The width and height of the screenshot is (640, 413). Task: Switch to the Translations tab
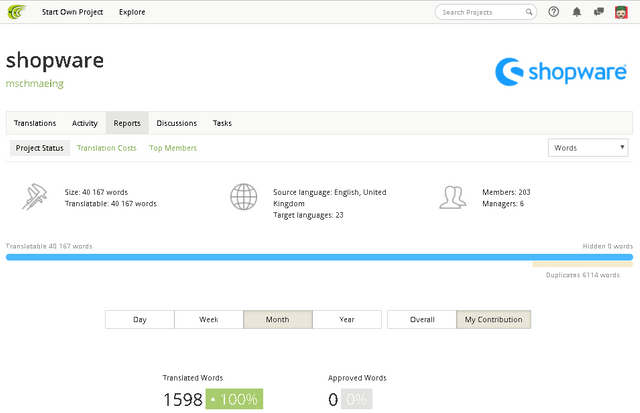tap(35, 123)
